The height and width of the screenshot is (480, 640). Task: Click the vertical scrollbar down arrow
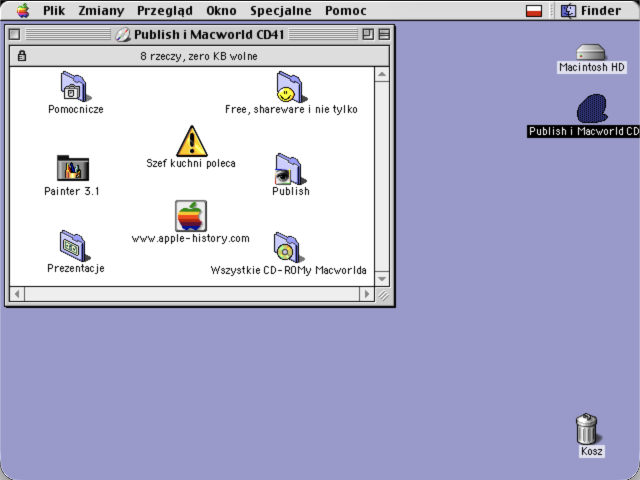click(382, 279)
